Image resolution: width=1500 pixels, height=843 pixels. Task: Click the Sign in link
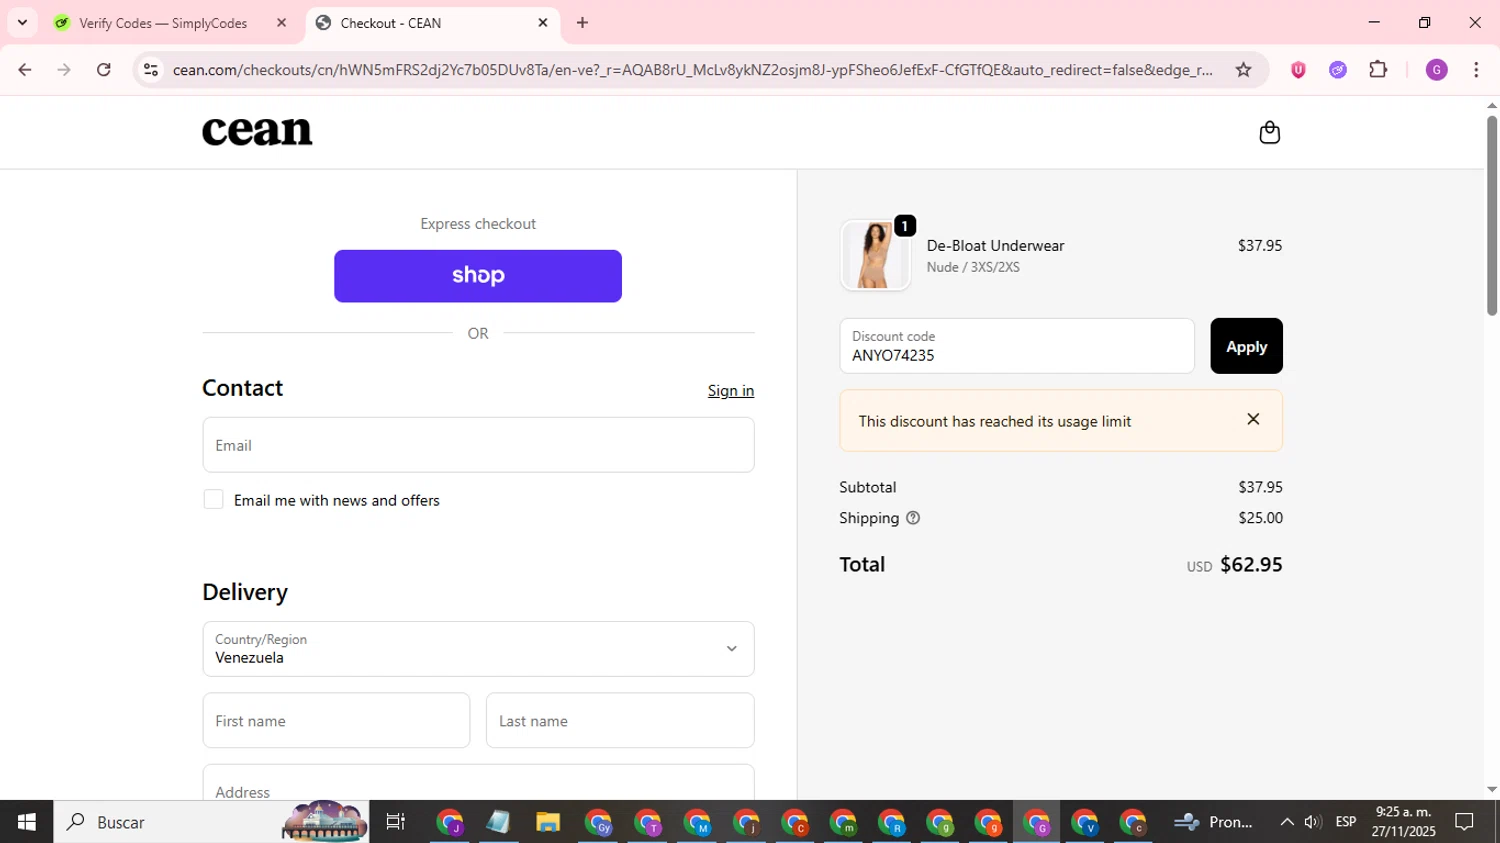pos(731,391)
